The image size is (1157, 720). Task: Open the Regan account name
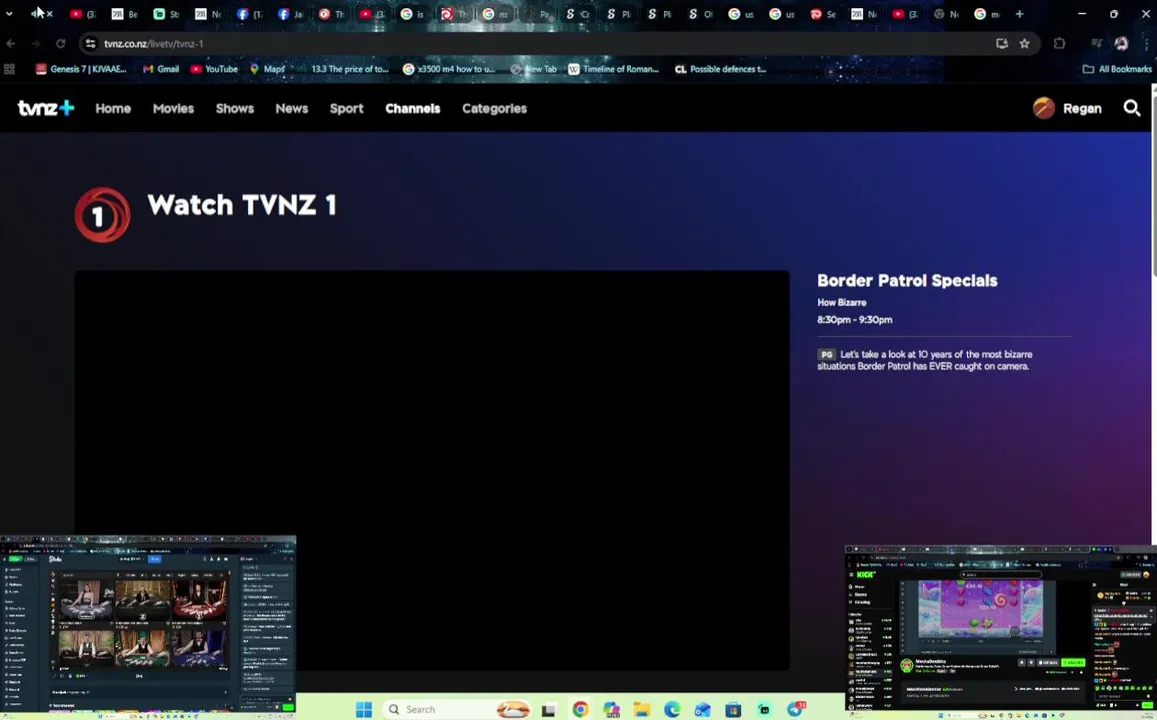pyautogui.click(x=1082, y=108)
